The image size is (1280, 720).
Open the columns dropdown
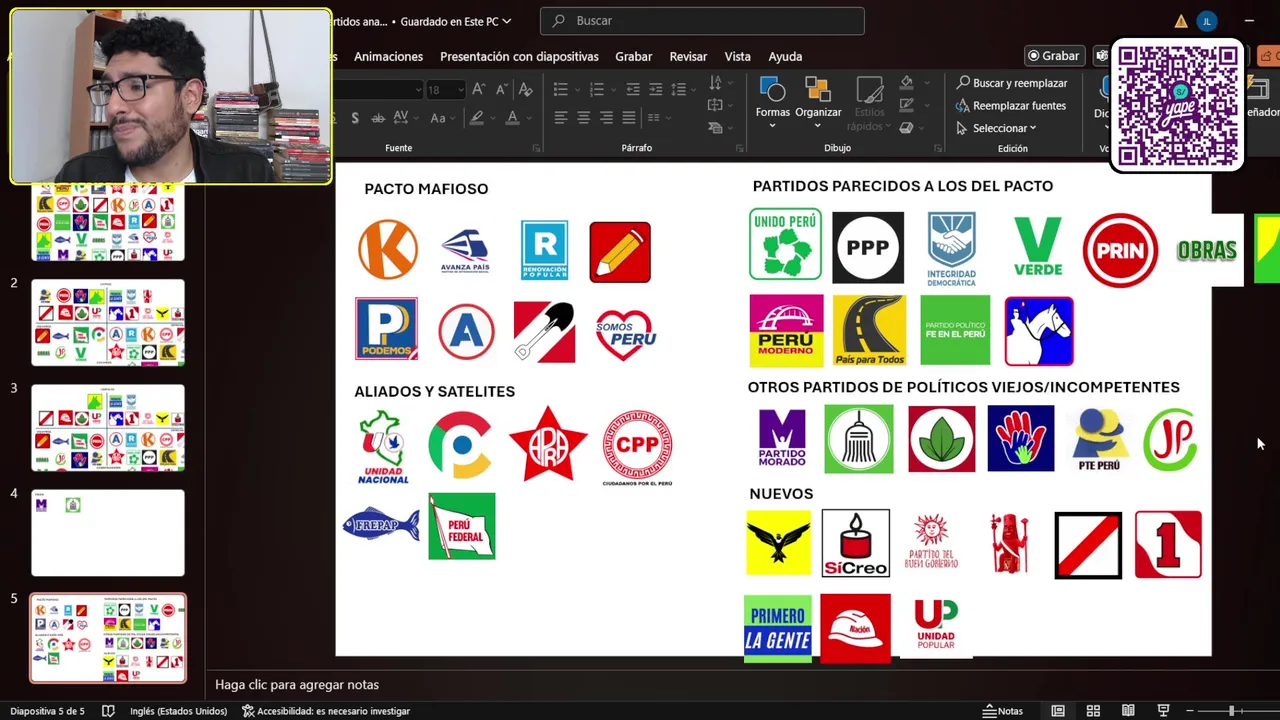point(660,118)
